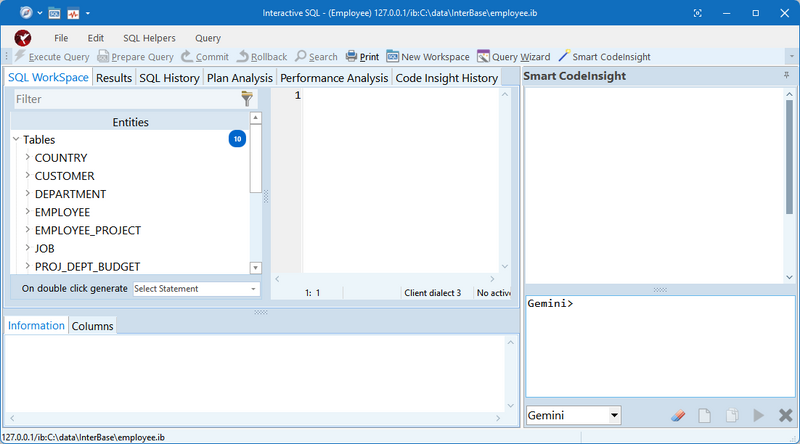800x444 pixels.
Task: Select the EMPLOYEE table name
Action: pyautogui.click(x=62, y=212)
